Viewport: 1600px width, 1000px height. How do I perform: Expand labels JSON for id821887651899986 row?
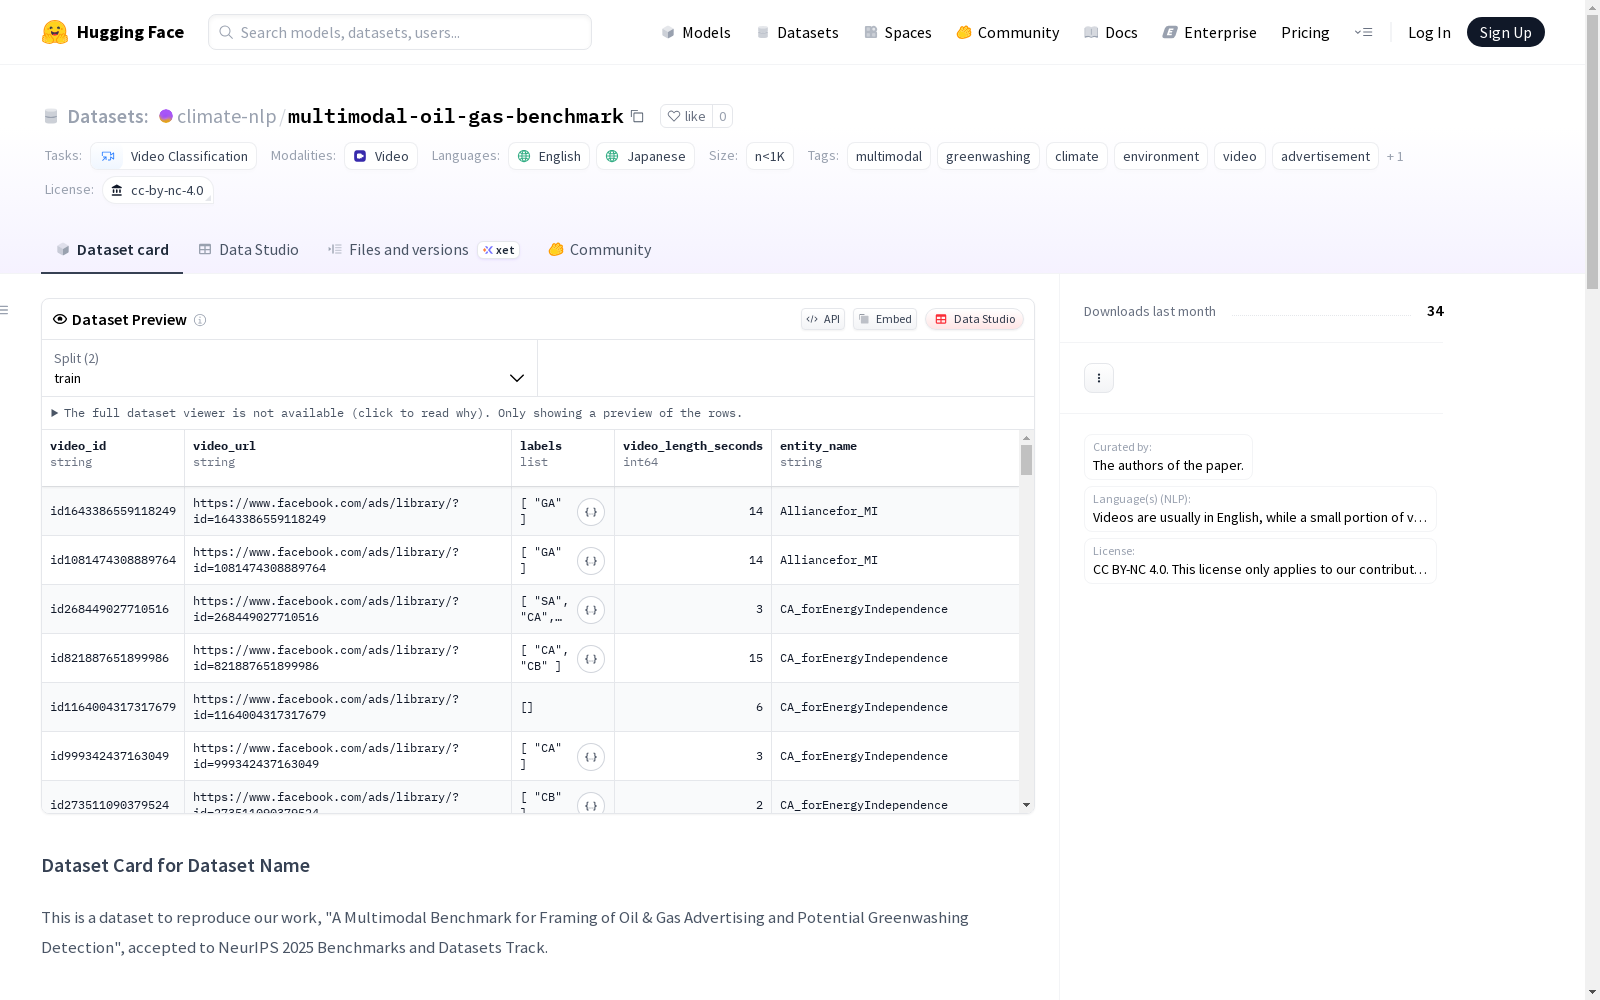(x=591, y=659)
